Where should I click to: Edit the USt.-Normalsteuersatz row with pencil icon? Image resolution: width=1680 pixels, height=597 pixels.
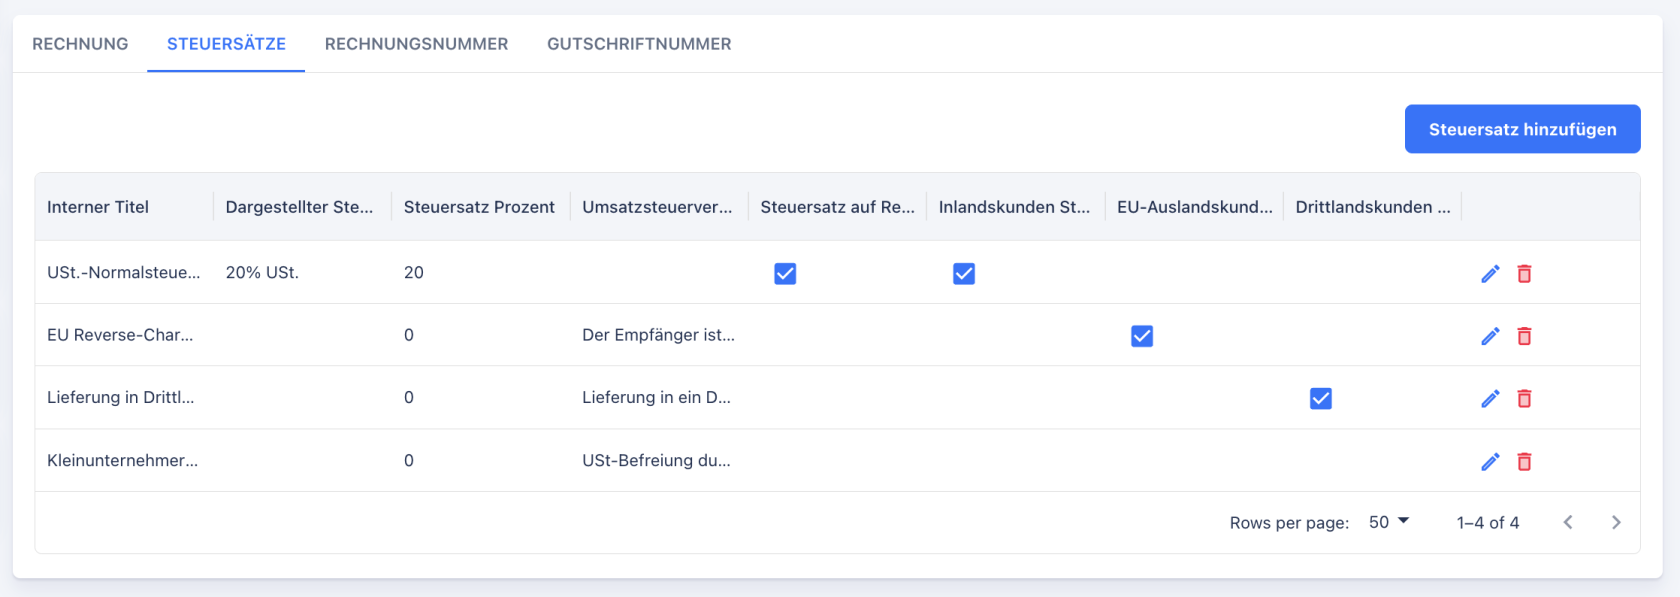(x=1490, y=274)
